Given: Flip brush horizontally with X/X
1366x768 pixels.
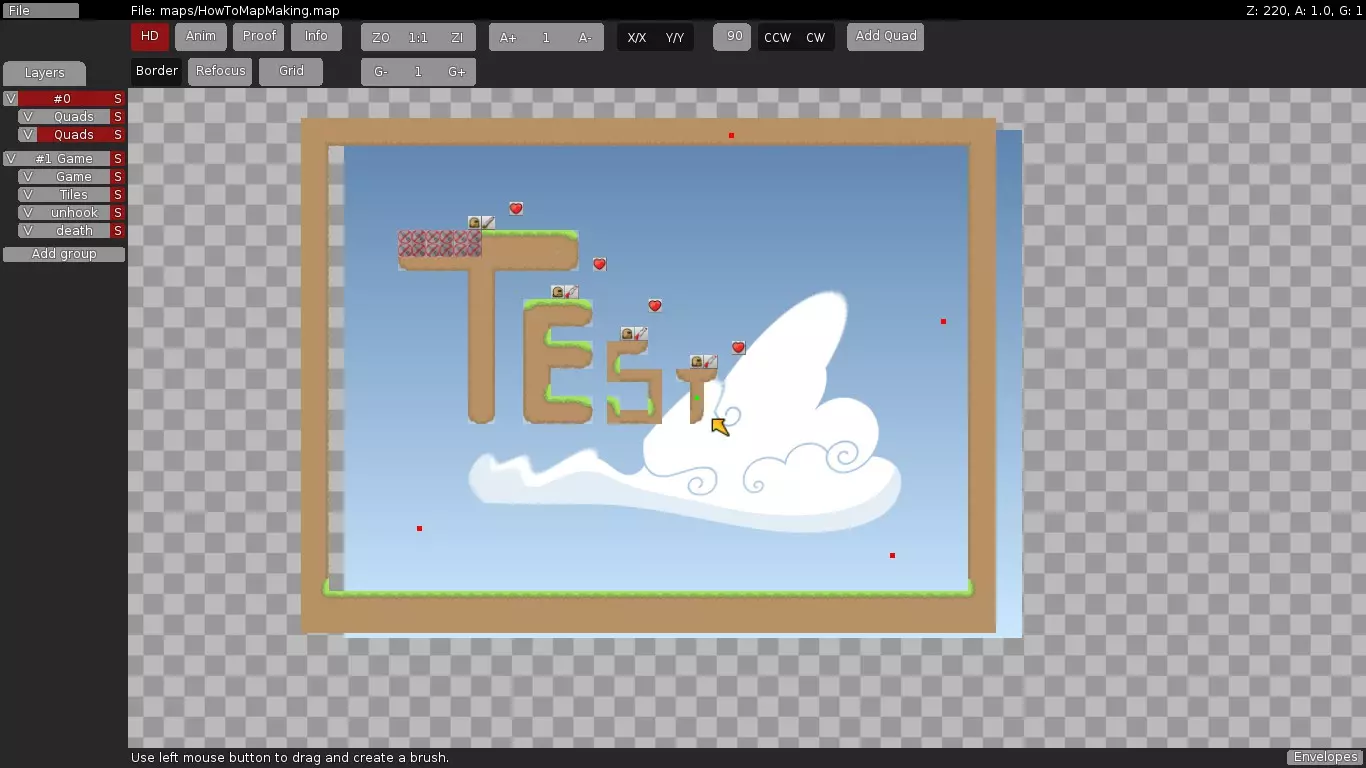Looking at the screenshot, I should (636, 38).
